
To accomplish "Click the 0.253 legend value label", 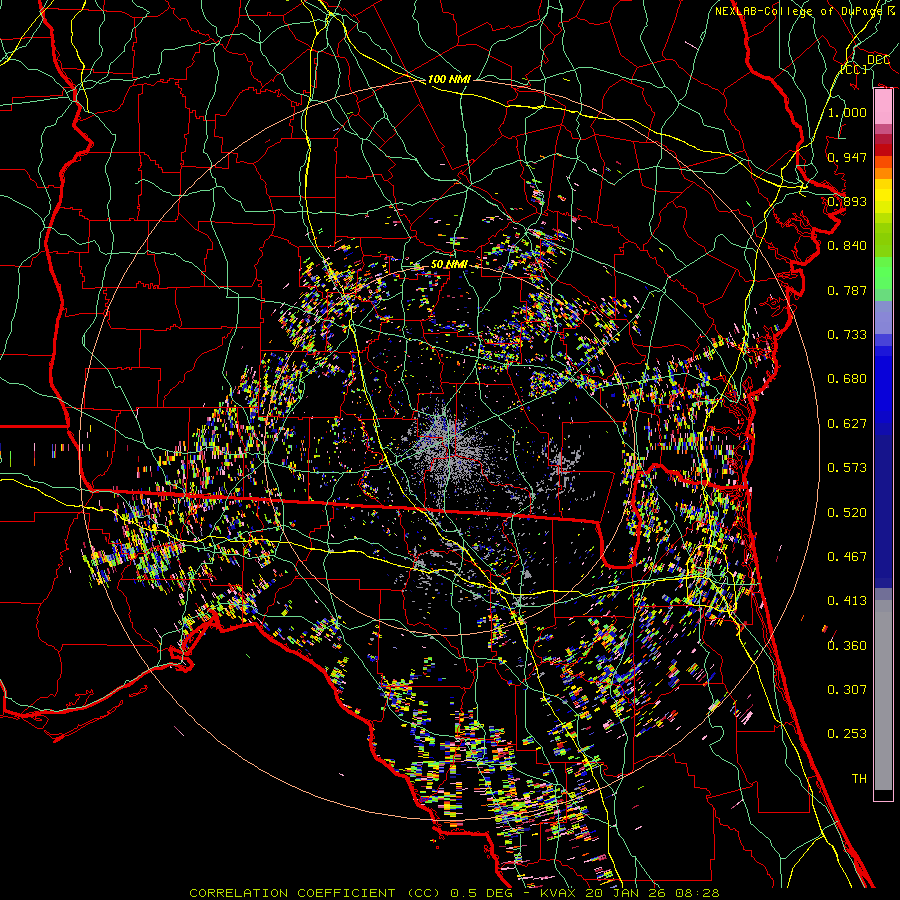I will tap(847, 734).
